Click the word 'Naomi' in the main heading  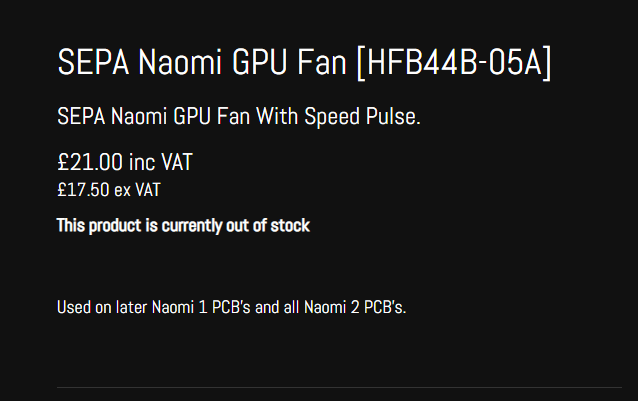(x=179, y=63)
